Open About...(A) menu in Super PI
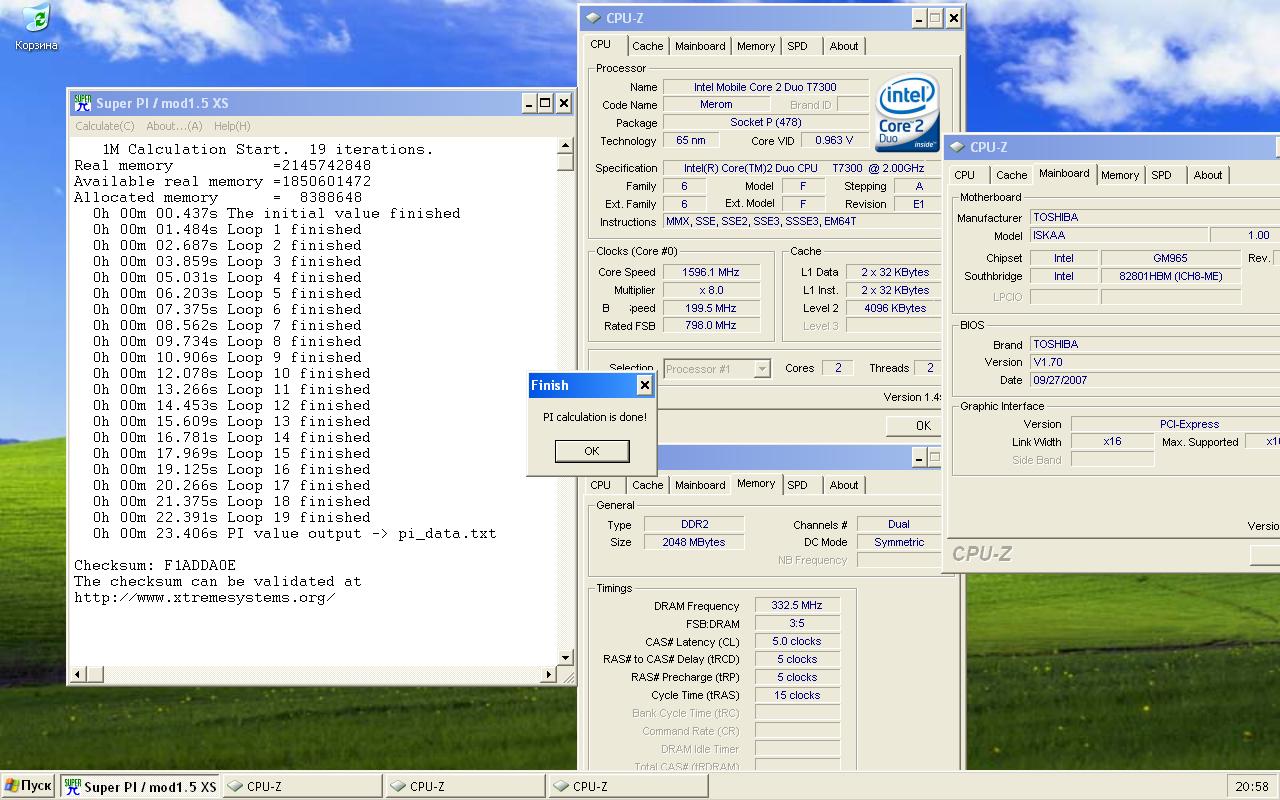The image size is (1280, 800). click(x=174, y=126)
